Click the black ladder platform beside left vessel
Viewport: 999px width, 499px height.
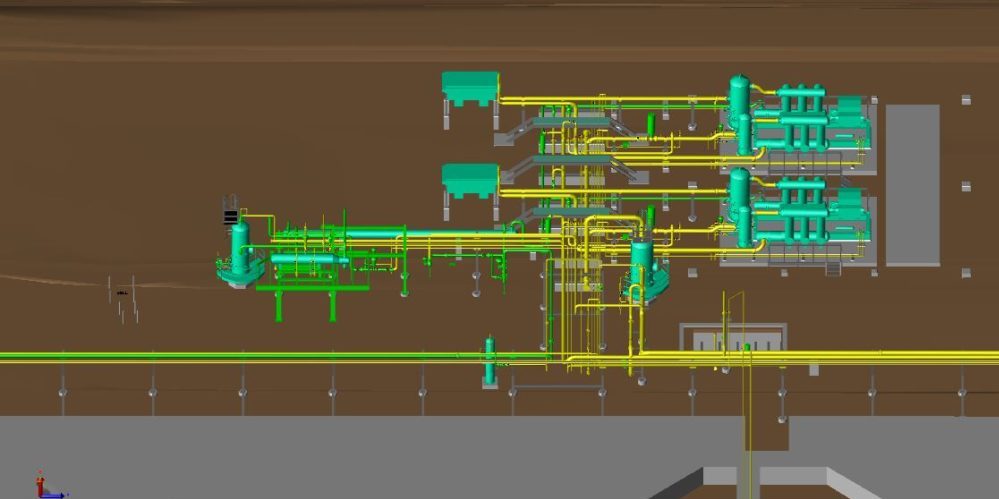(x=230, y=215)
